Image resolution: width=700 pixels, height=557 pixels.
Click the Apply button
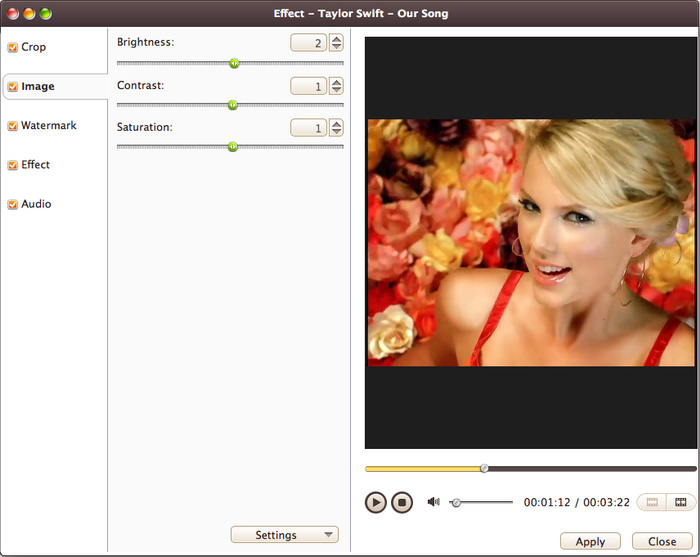coord(590,541)
